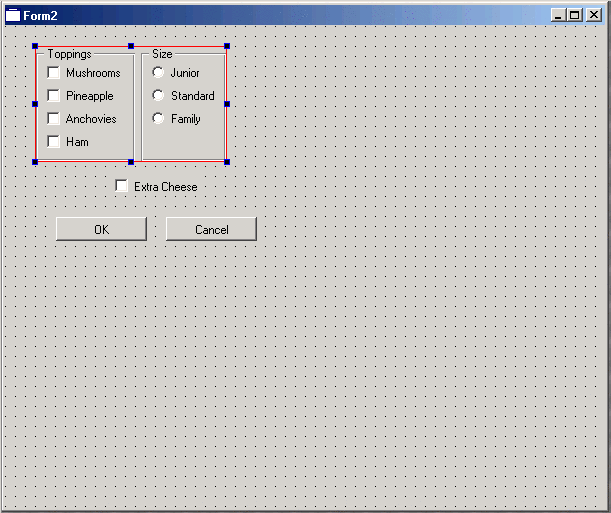Image resolution: width=611 pixels, height=513 pixels.
Task: Select the Junior size radio button
Action: tap(158, 73)
